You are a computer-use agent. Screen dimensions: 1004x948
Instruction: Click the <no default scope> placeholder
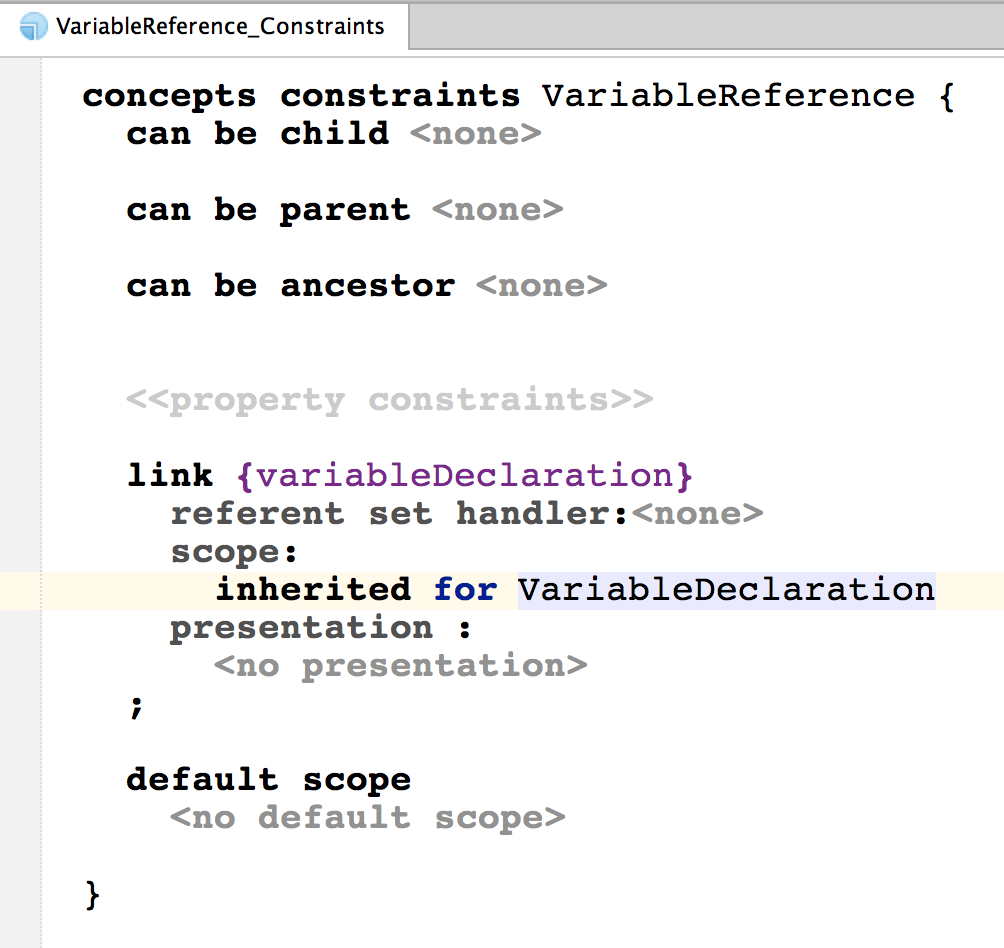pyautogui.click(x=367, y=818)
